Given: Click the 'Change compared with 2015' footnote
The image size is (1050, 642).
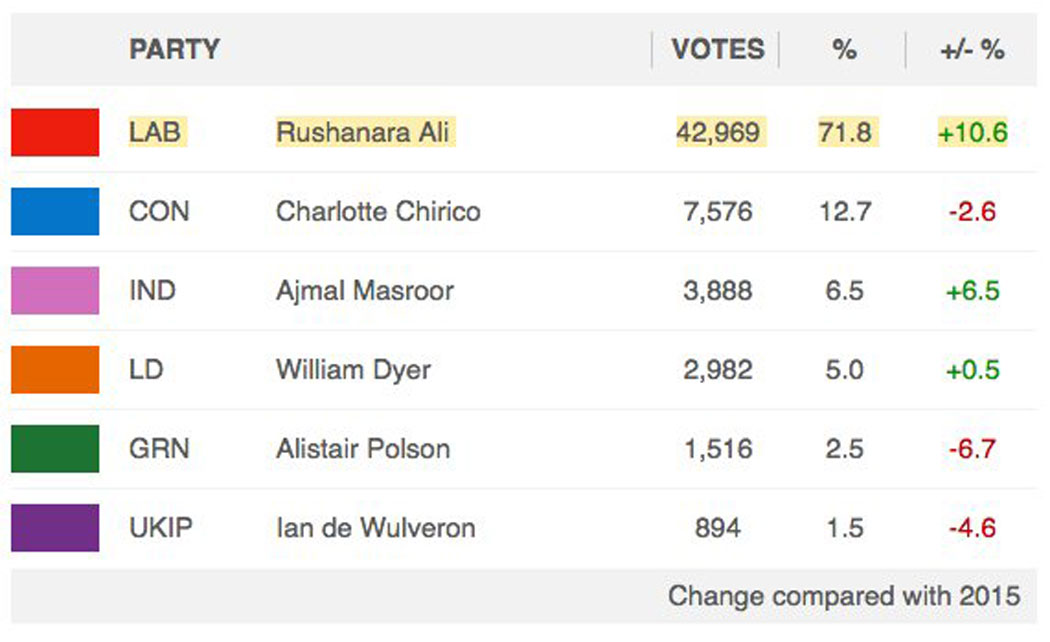Looking at the screenshot, I should coord(844,596).
